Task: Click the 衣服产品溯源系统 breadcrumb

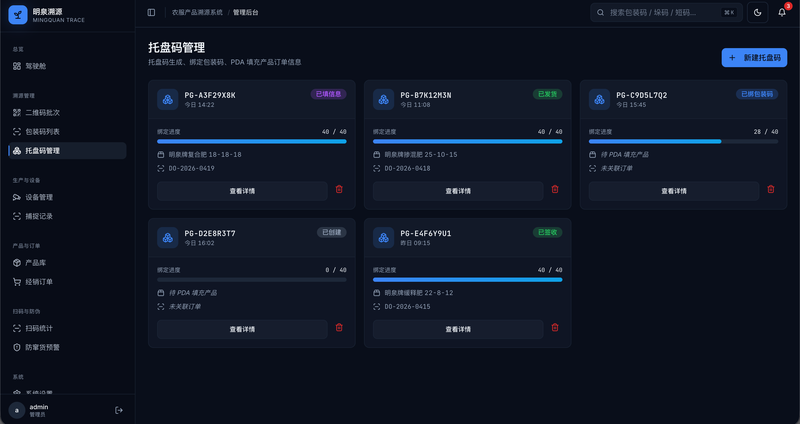Action: tap(197, 12)
